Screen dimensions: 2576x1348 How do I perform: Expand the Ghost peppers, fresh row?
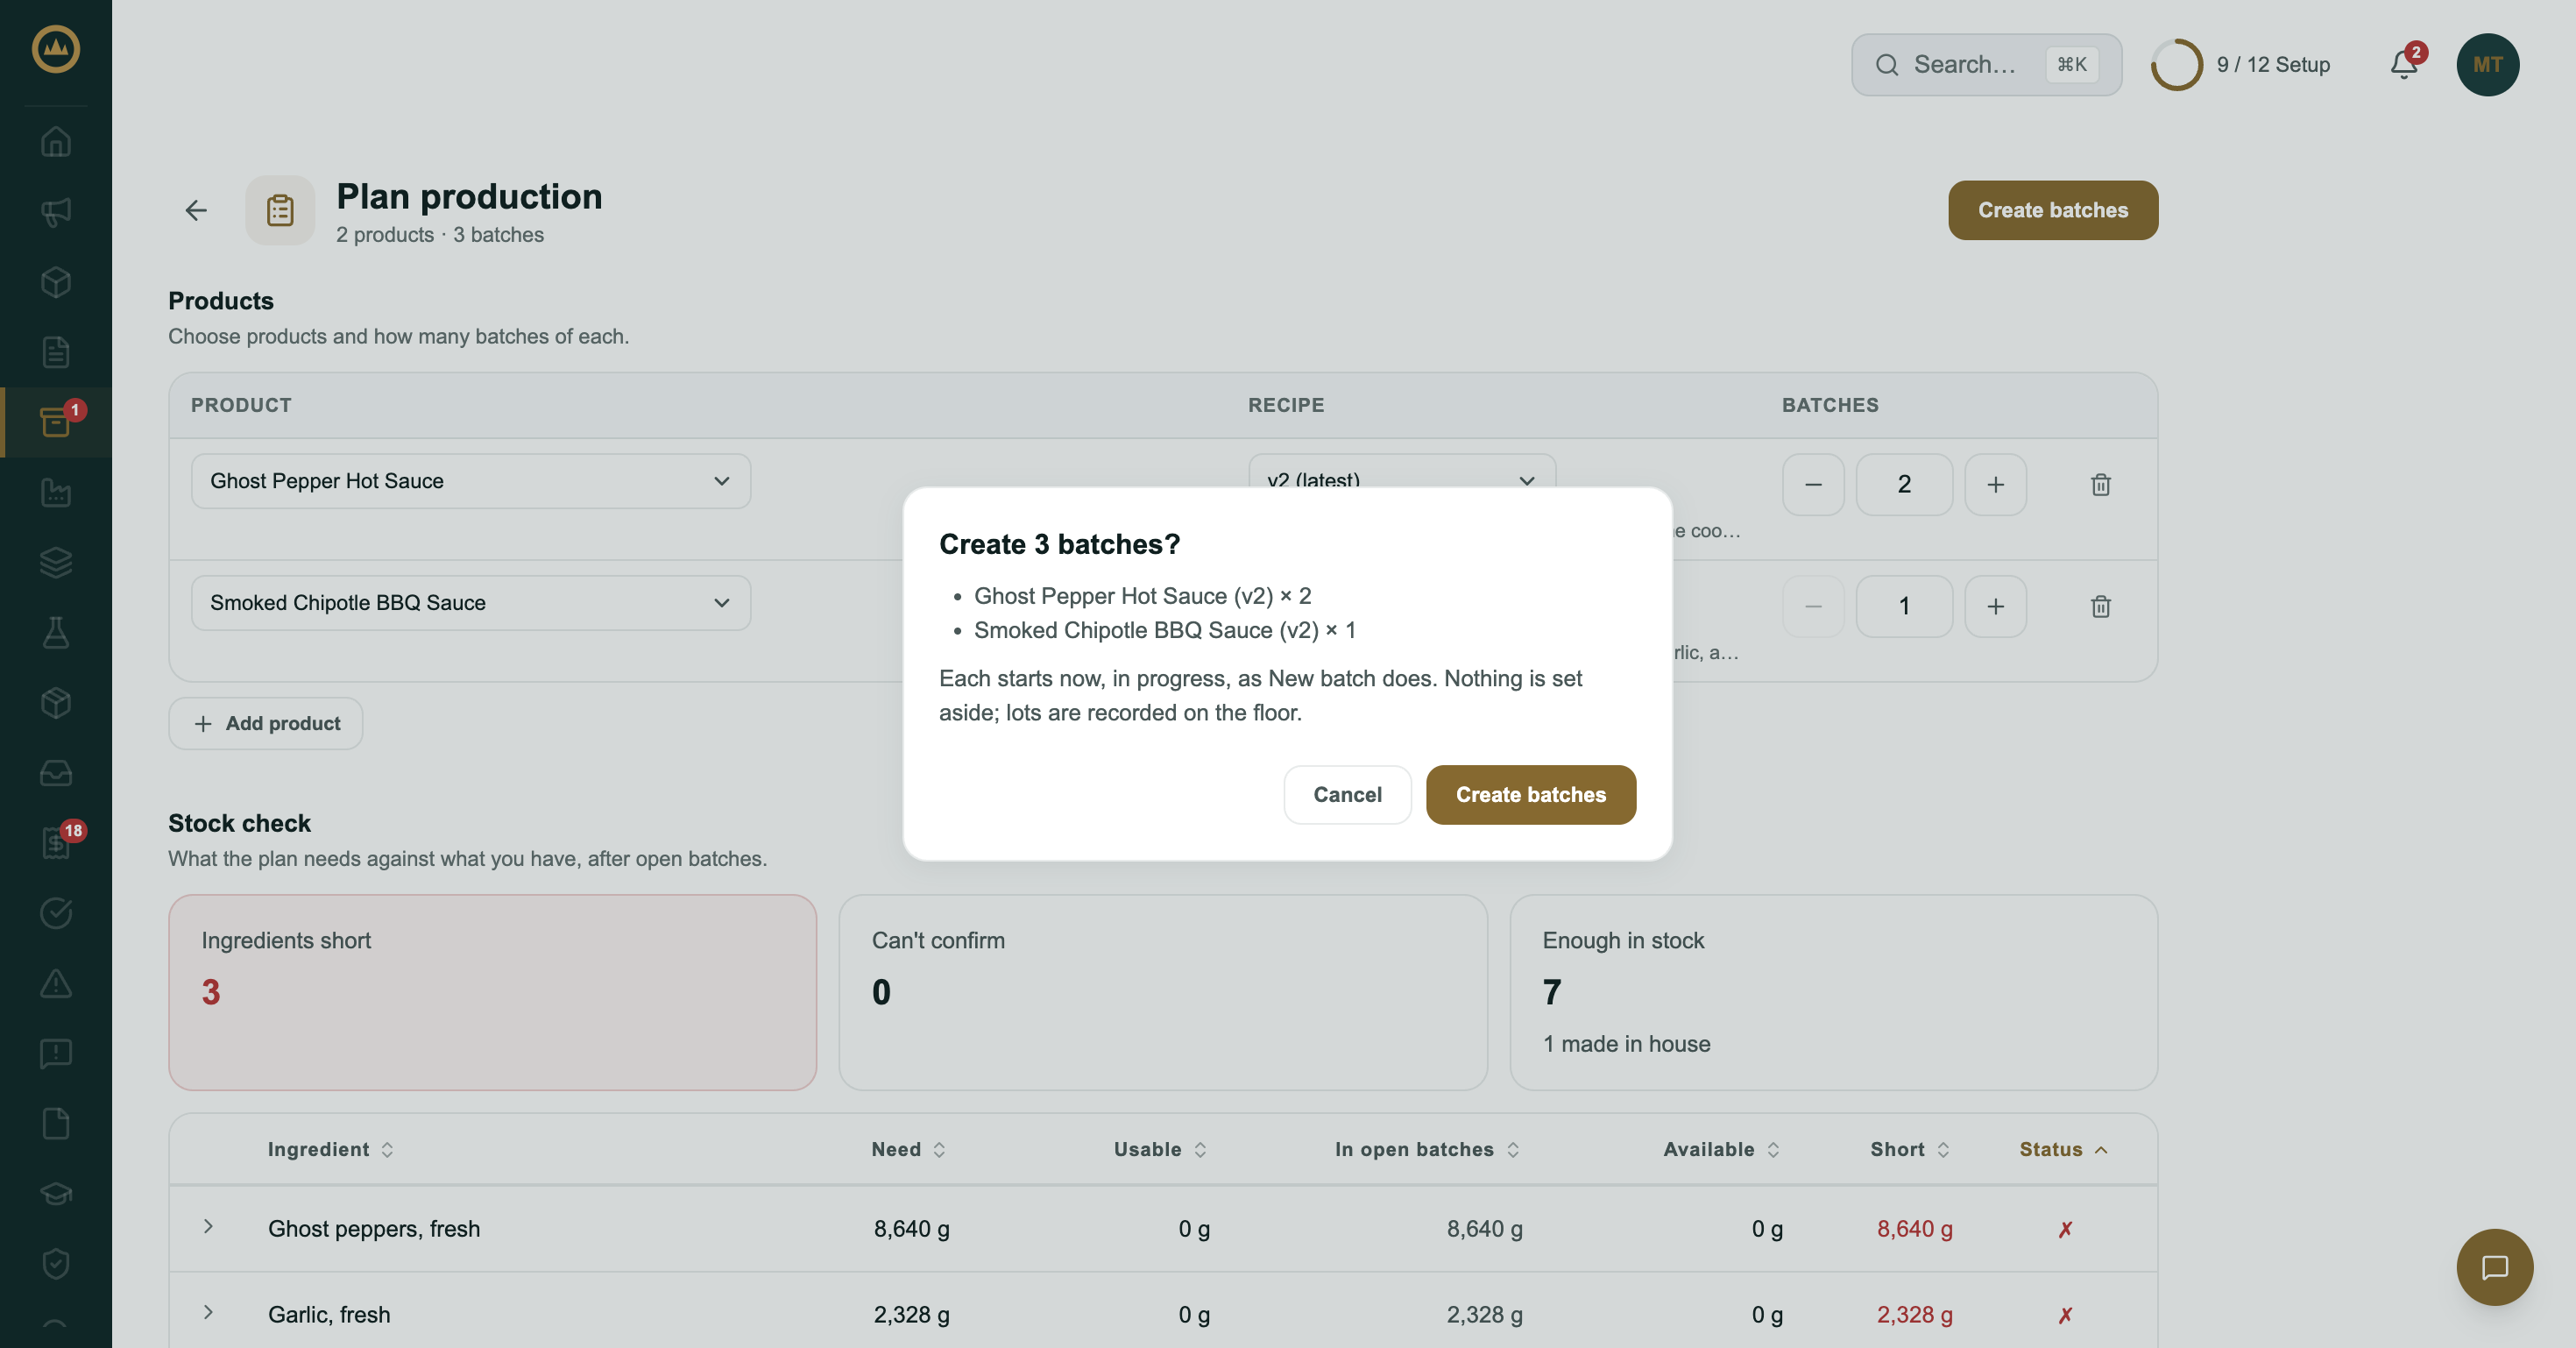208,1227
